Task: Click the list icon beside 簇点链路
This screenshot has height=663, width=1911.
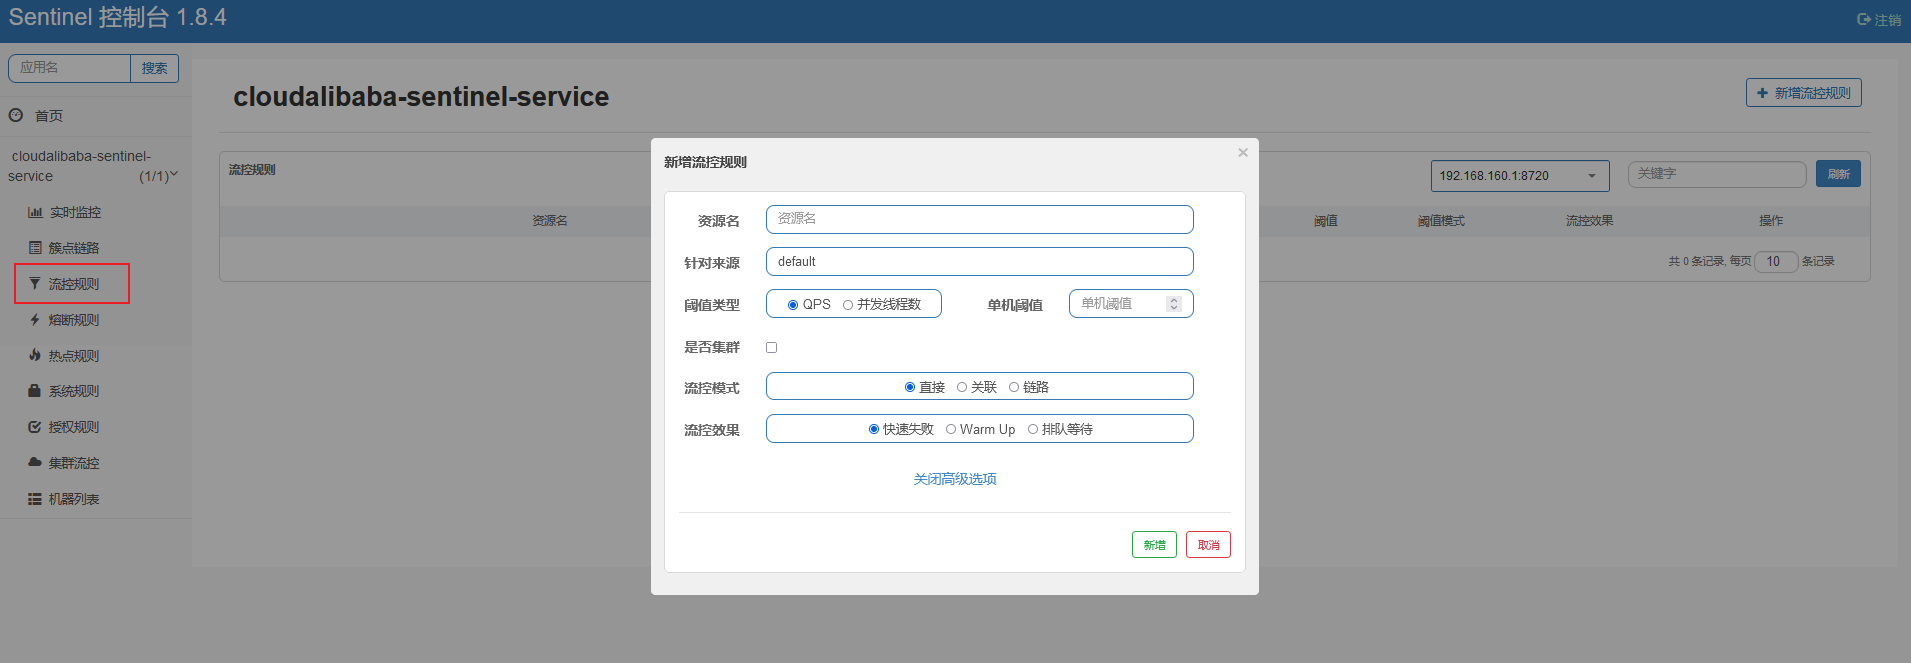Action: click(35, 248)
